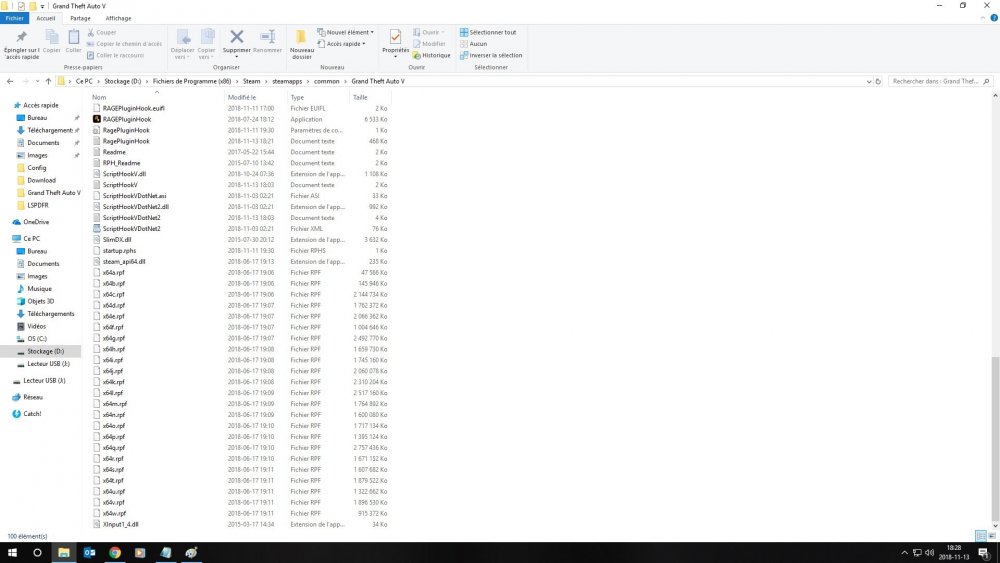Image resolution: width=1000 pixels, height=563 pixels.
Task: Open Propriétés from the ribbon
Action: (395, 43)
